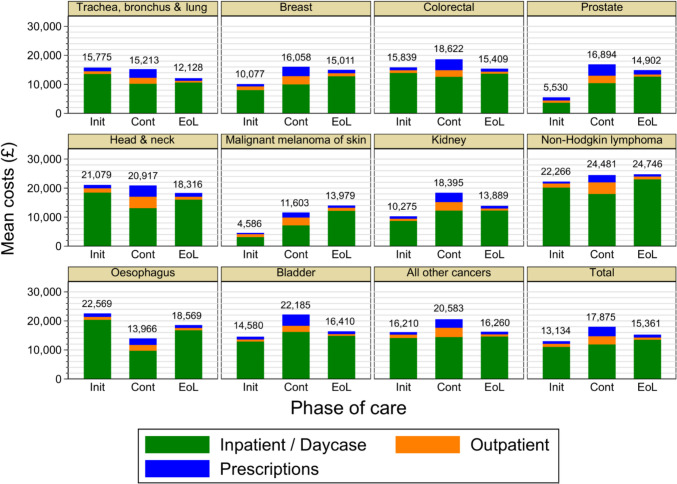Click the Head & neck EoL bar
This screenshot has width=677, height=484.
pos(188,219)
